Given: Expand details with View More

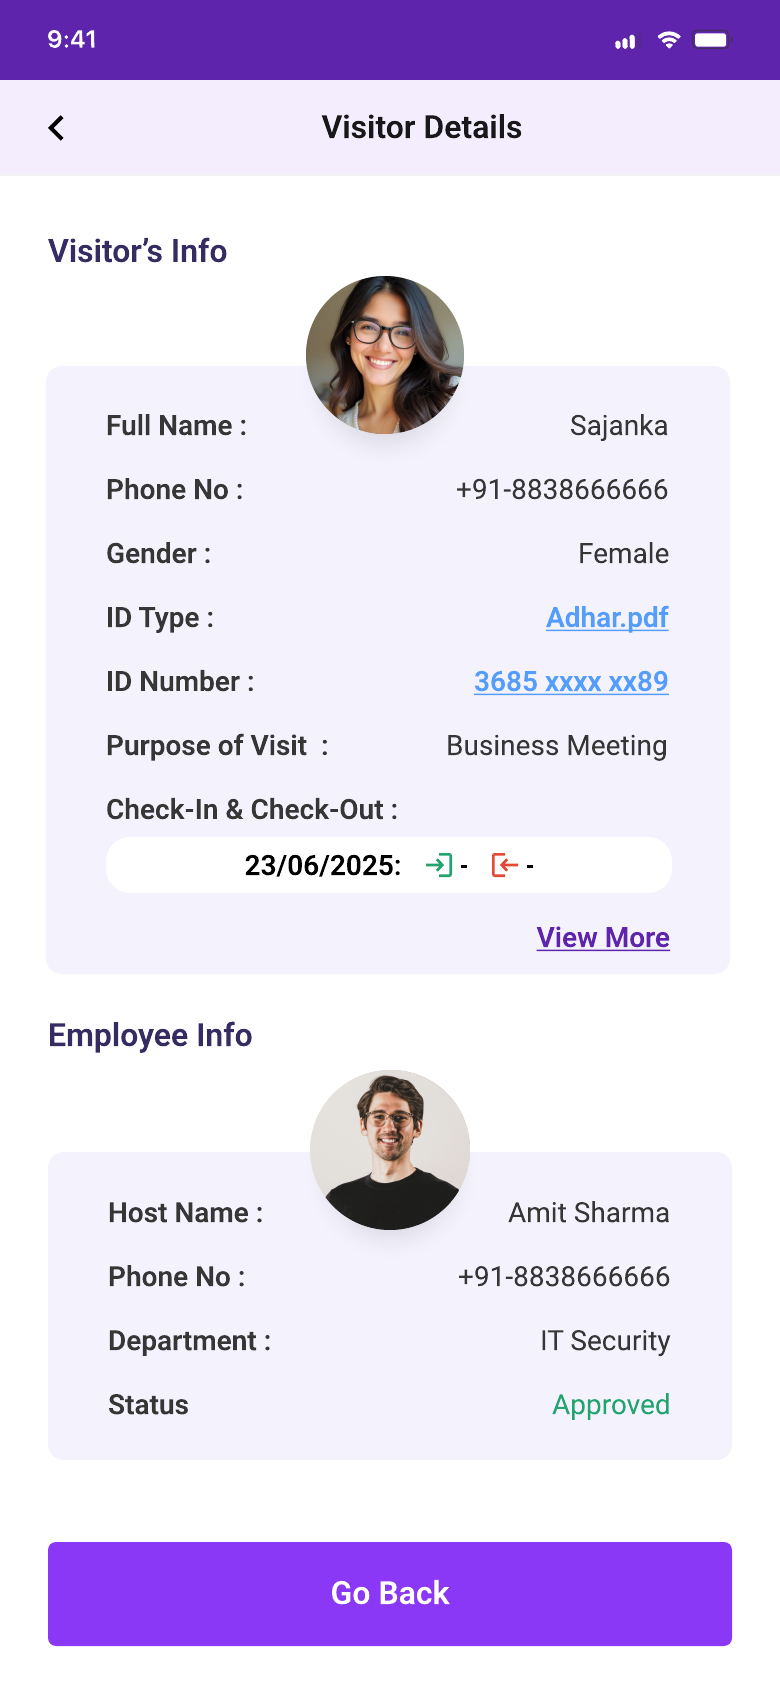Looking at the screenshot, I should (603, 938).
